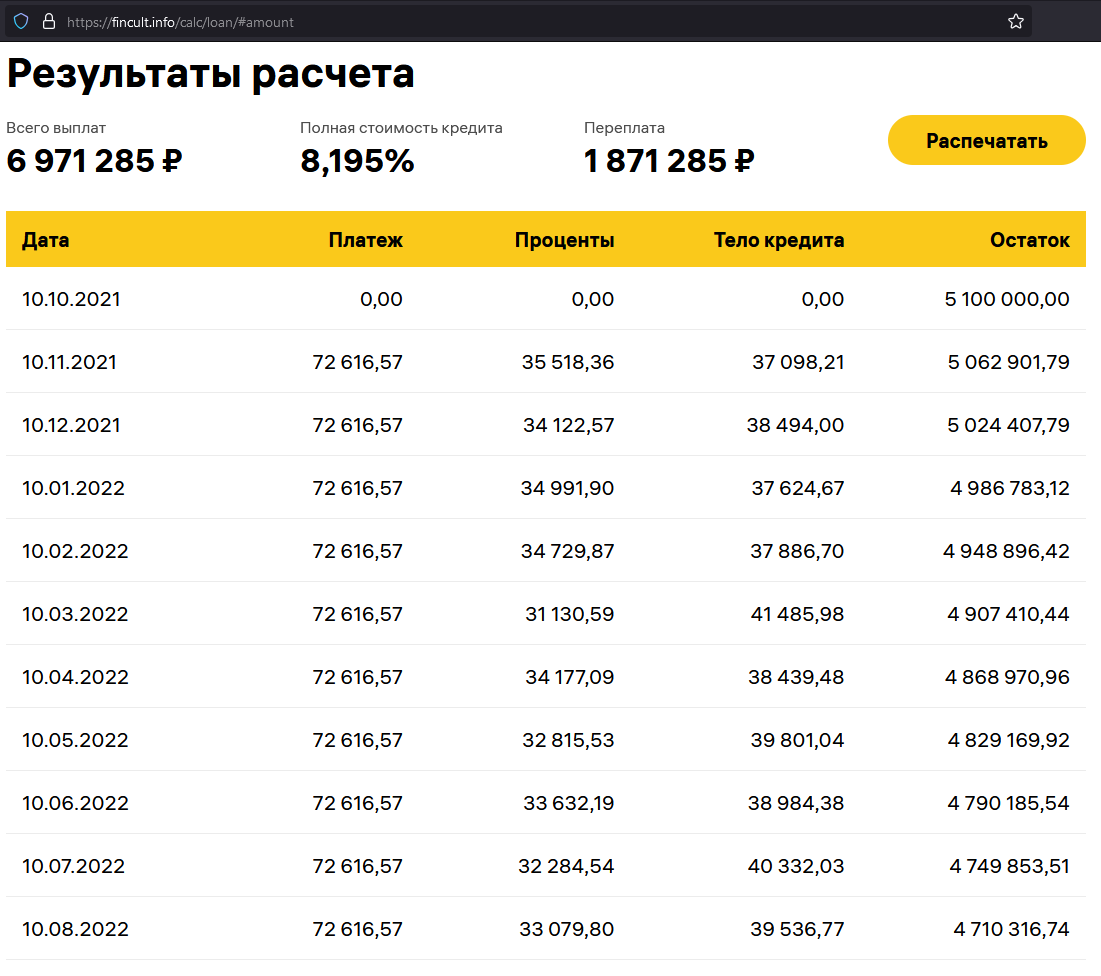The height and width of the screenshot is (976, 1101).
Task: Click the Полная стоимость кредита label
Action: [401, 128]
